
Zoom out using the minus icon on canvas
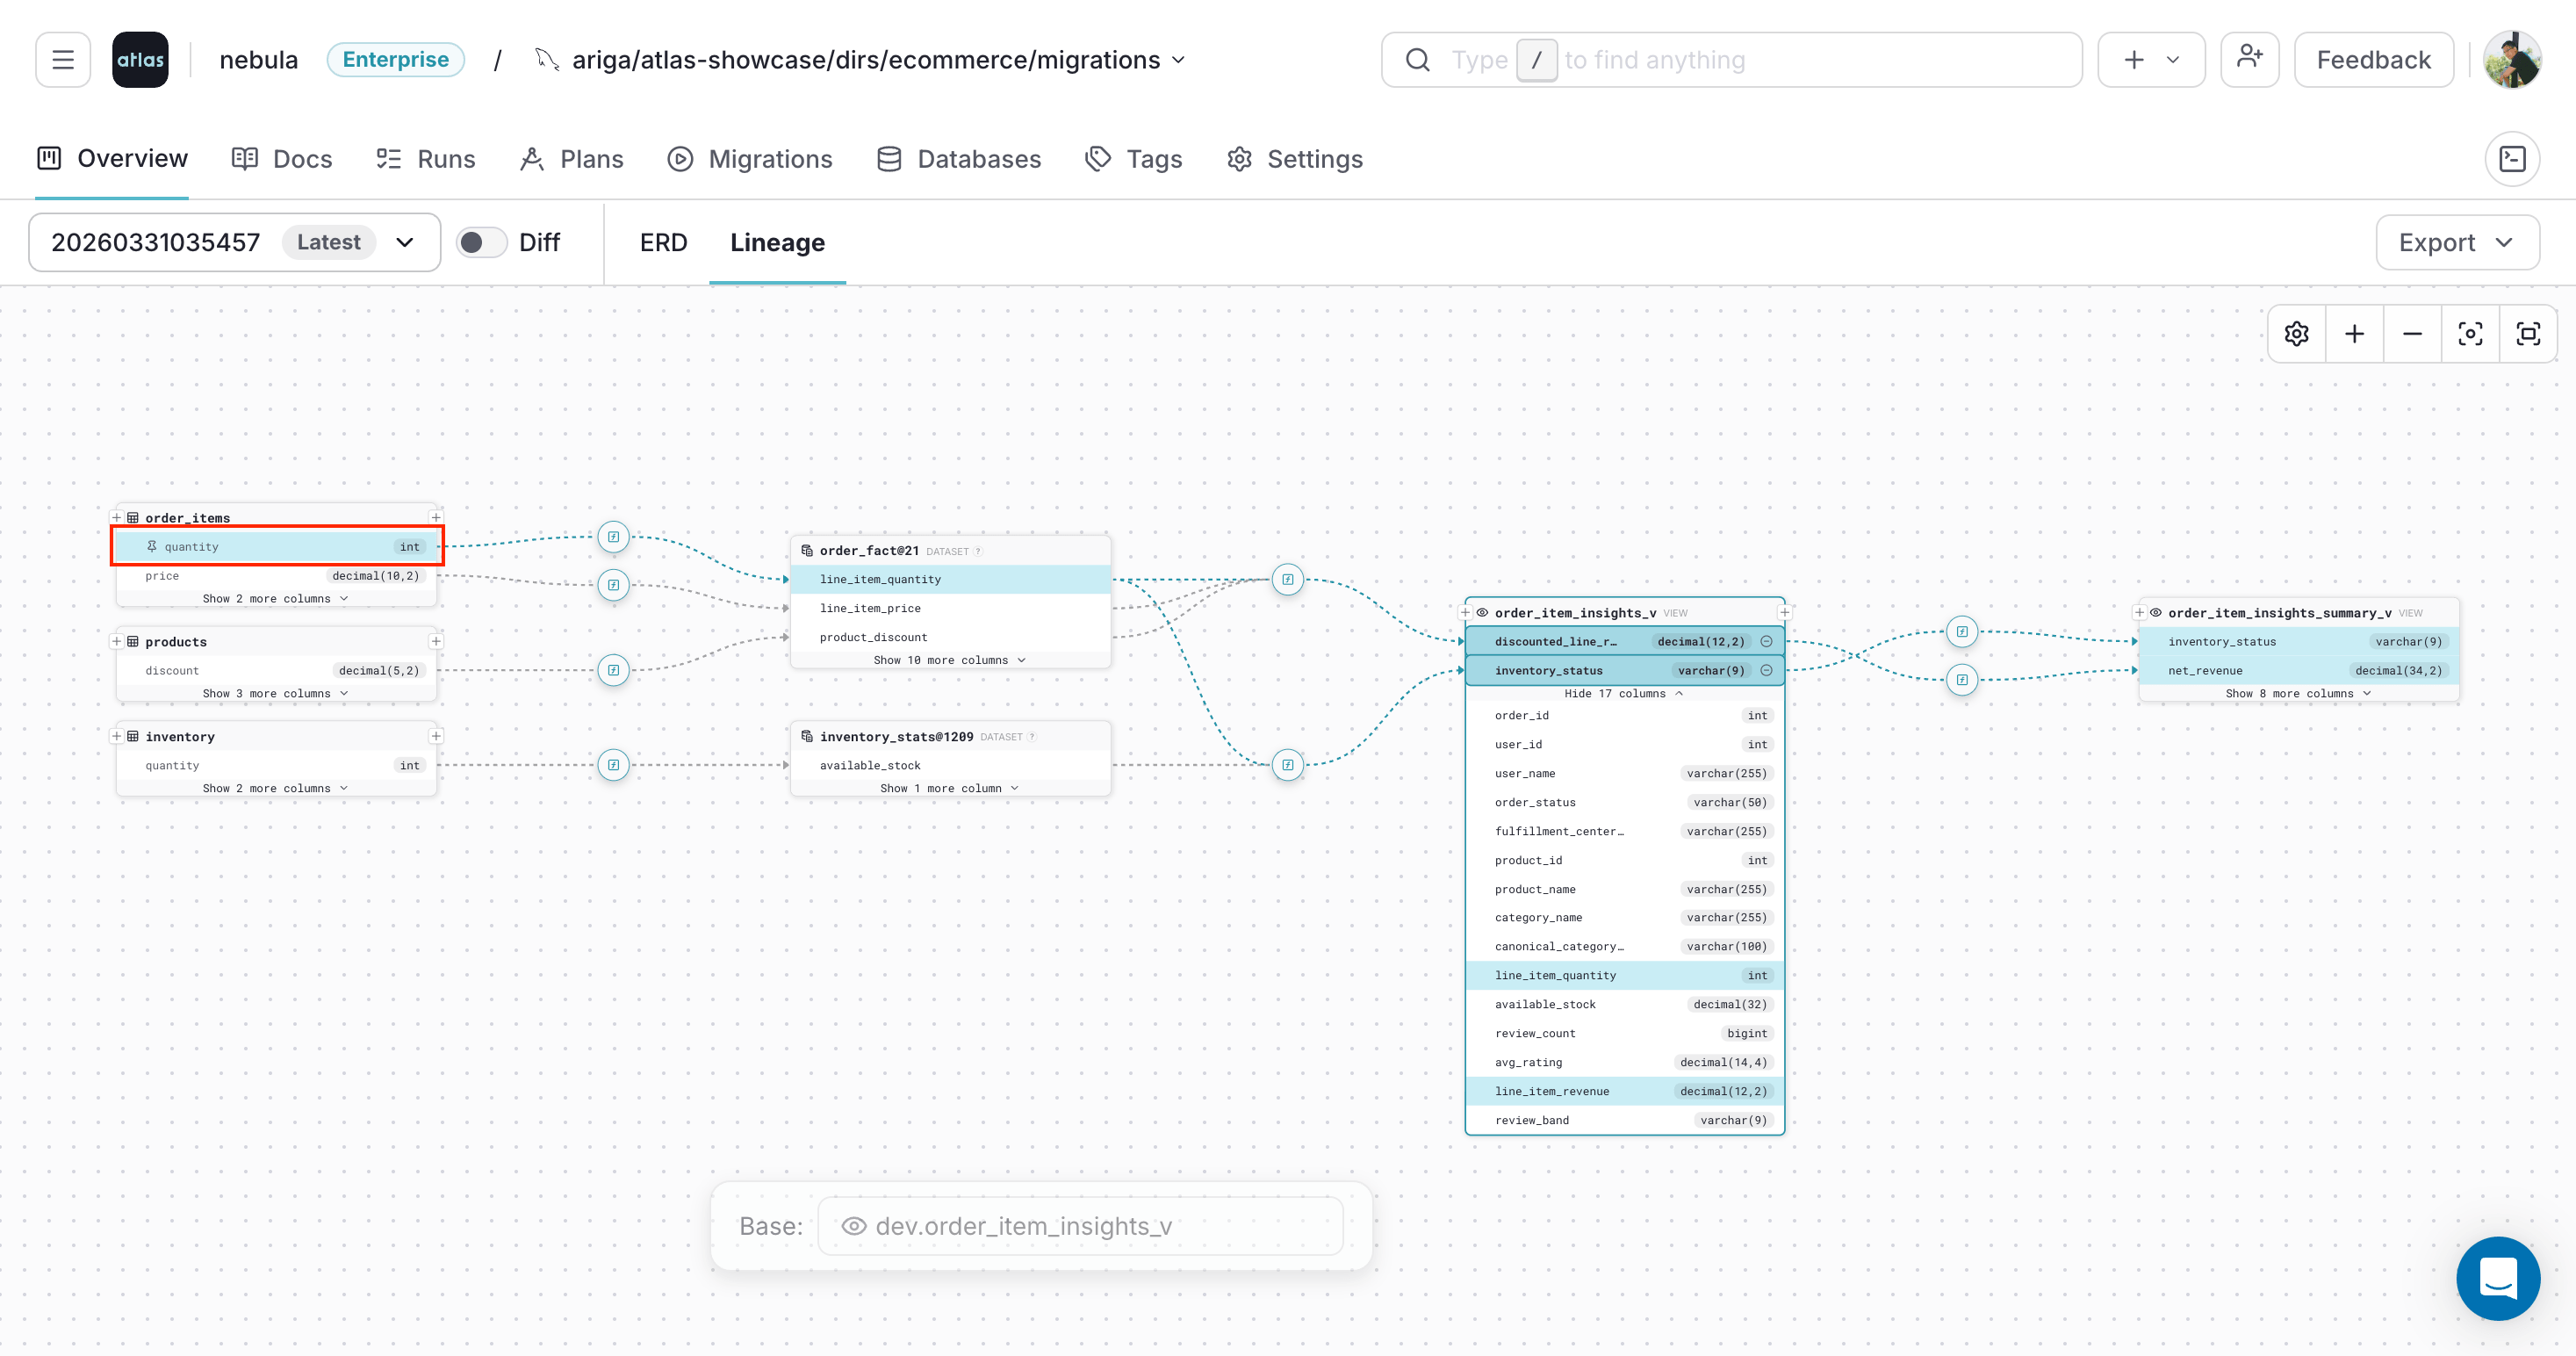click(2412, 333)
